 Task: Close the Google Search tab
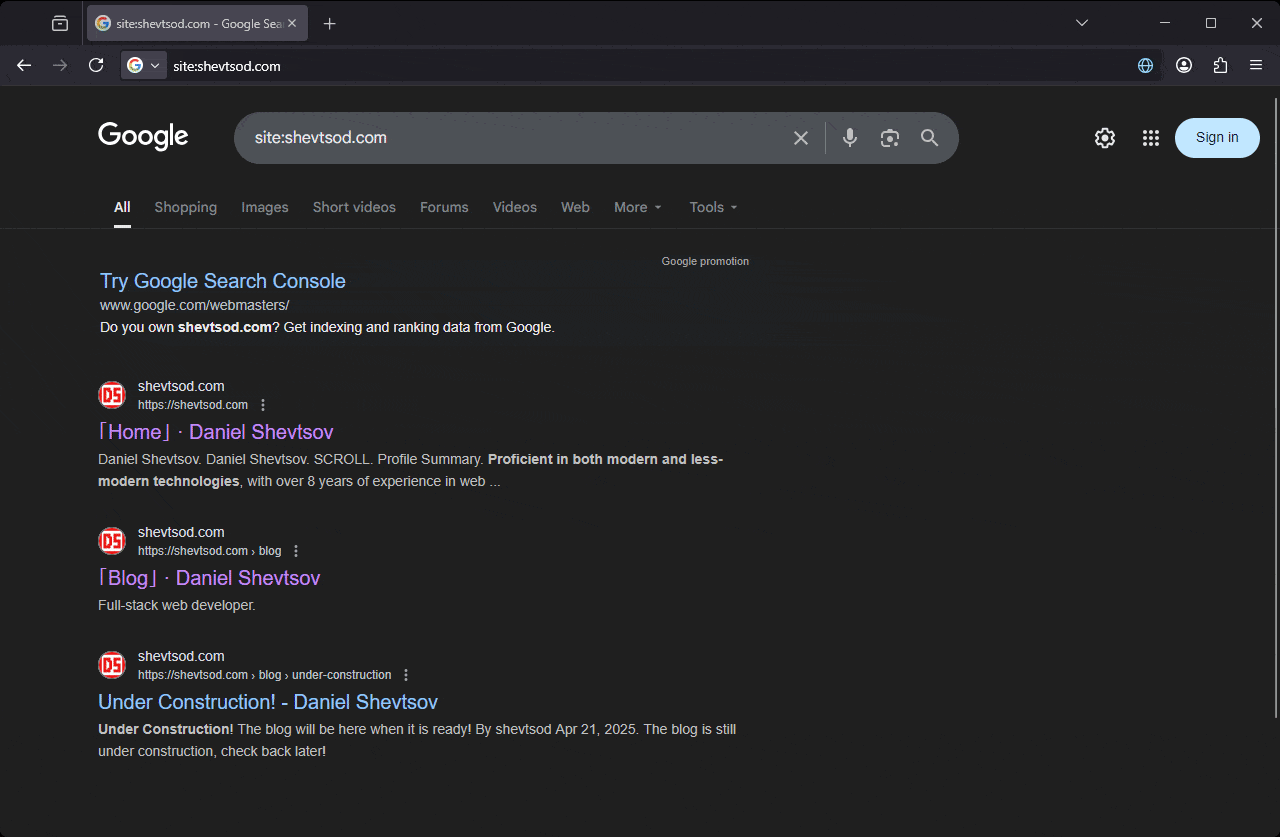coord(292,23)
